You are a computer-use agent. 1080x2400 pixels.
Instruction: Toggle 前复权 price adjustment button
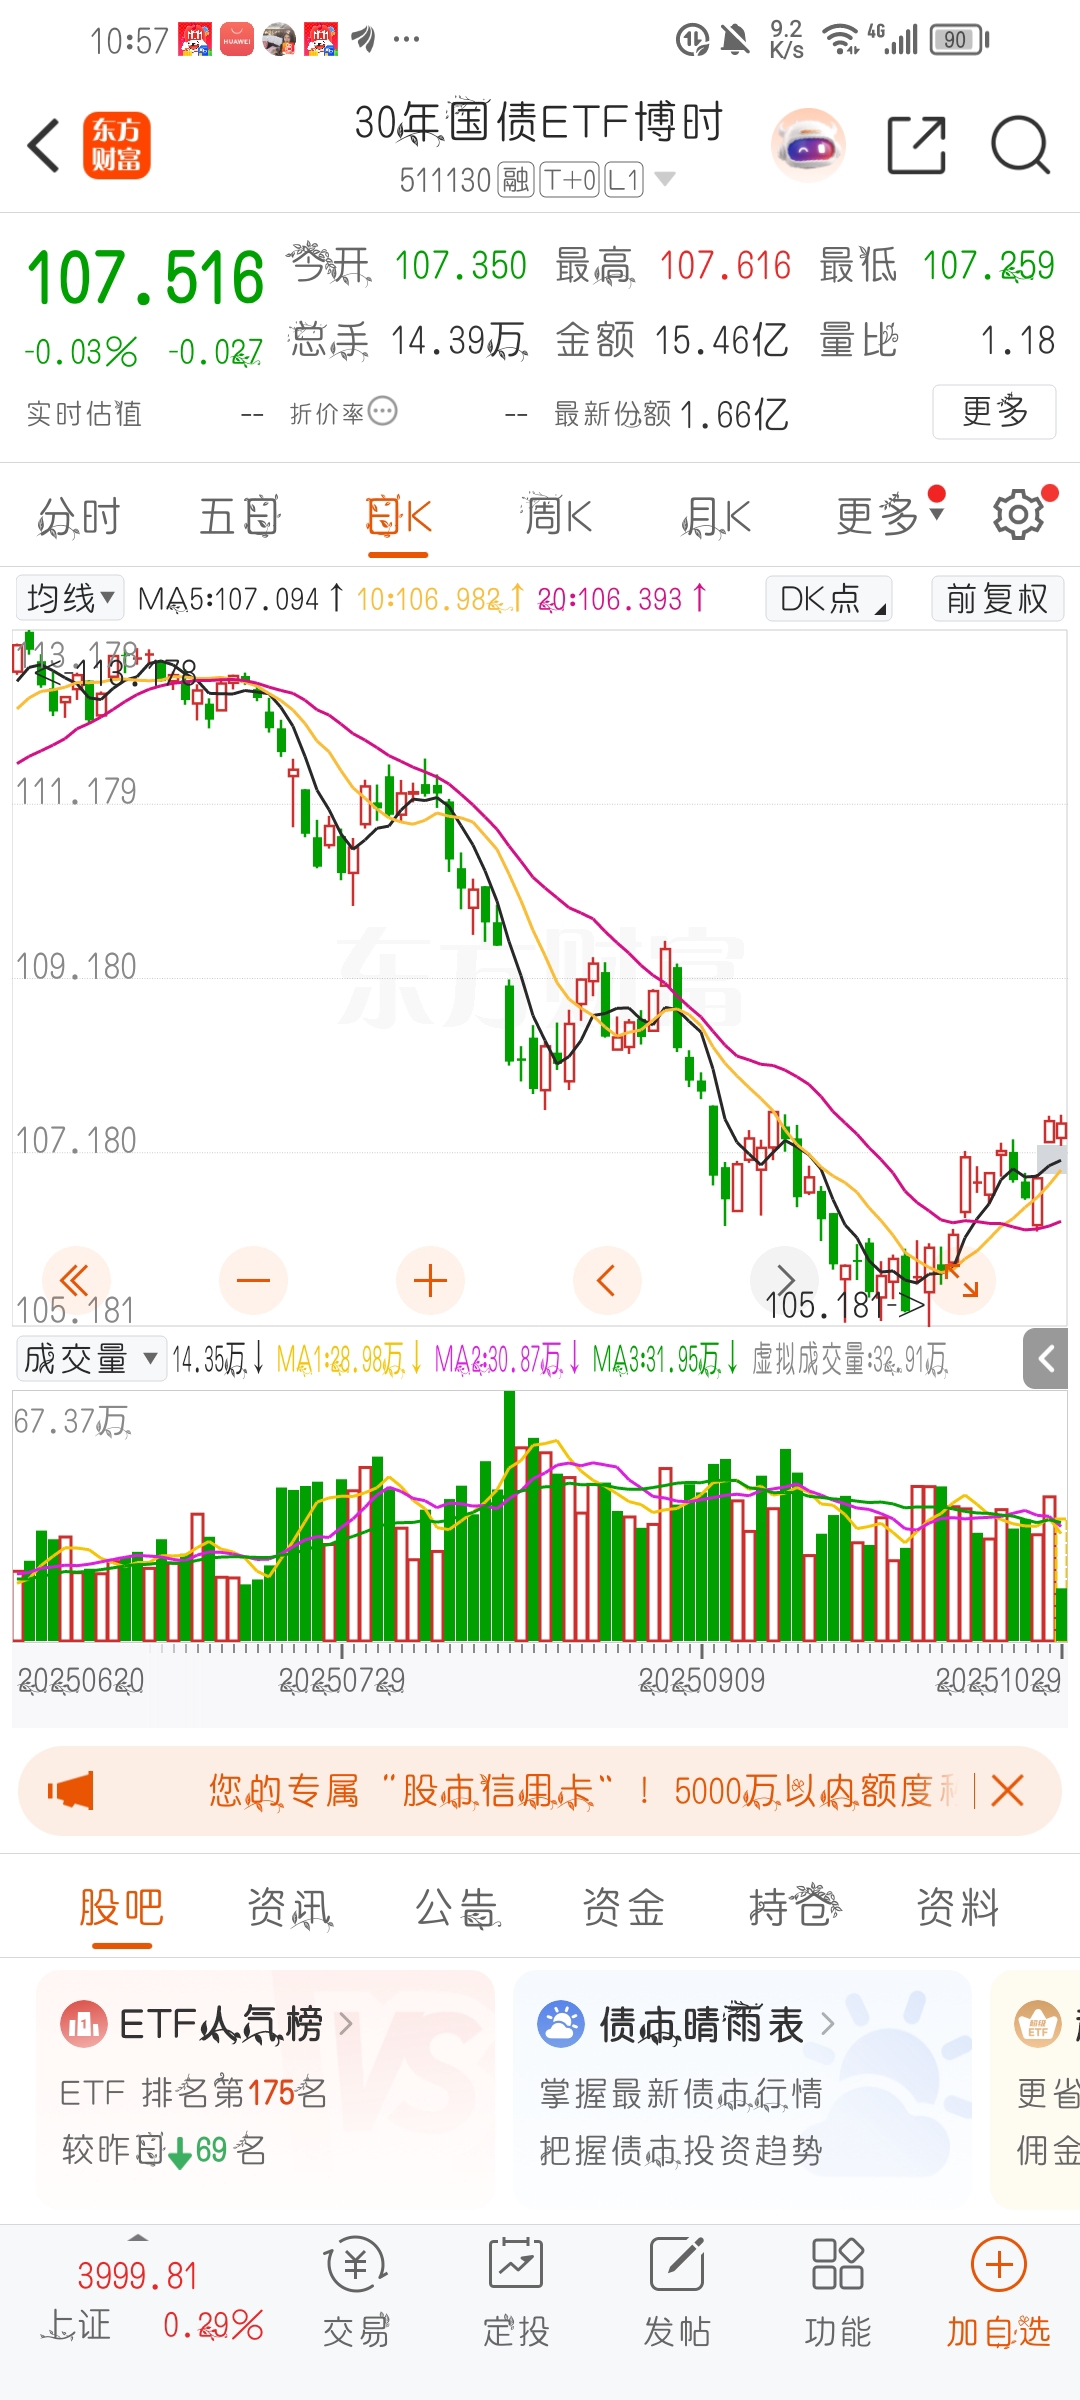[997, 598]
